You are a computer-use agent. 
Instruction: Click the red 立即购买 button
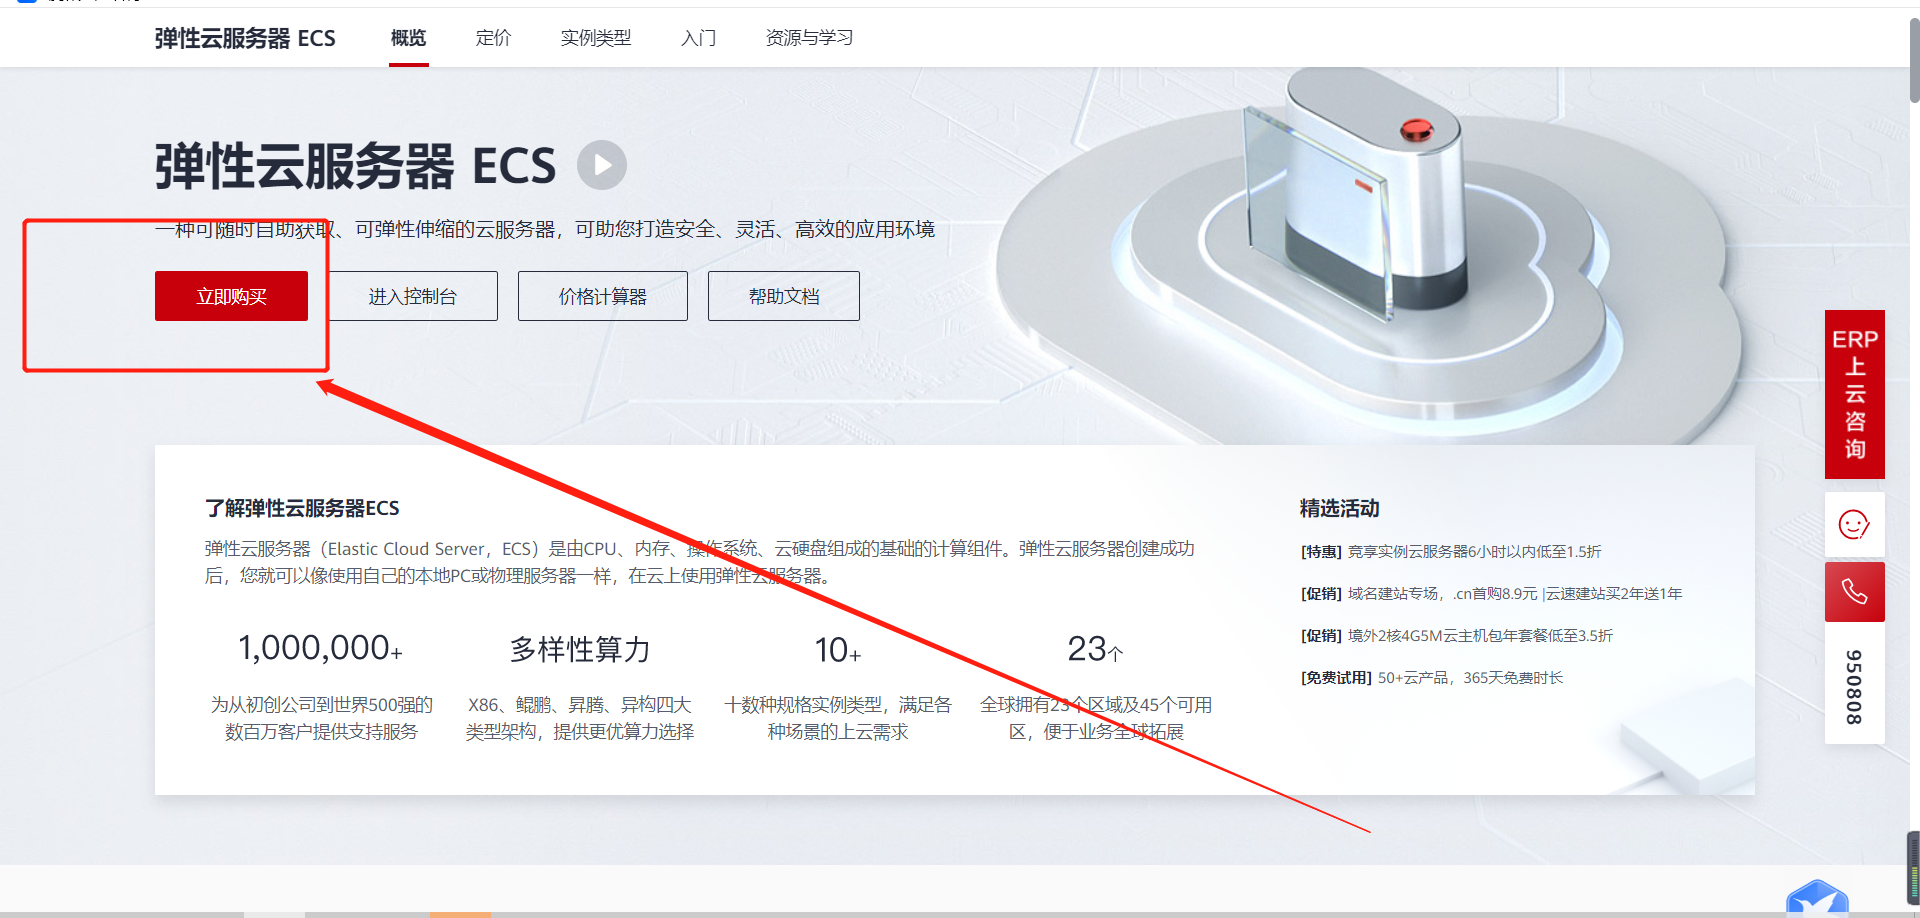pos(231,296)
